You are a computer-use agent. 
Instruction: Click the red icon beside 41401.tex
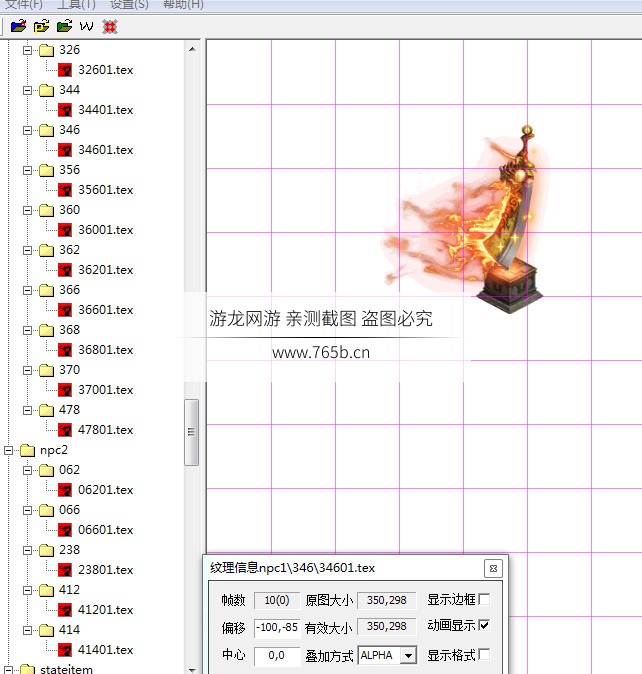tap(65, 650)
